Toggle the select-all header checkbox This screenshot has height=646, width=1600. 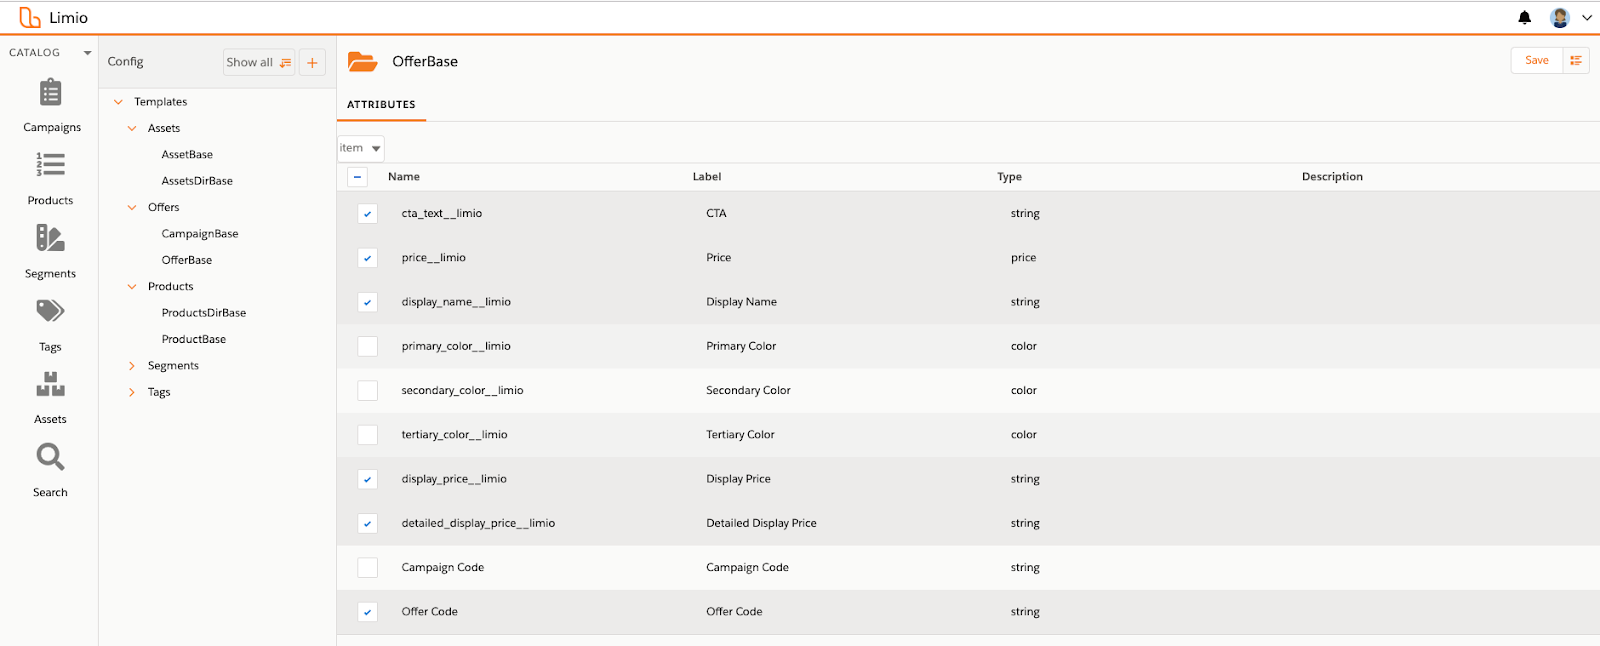[357, 177]
